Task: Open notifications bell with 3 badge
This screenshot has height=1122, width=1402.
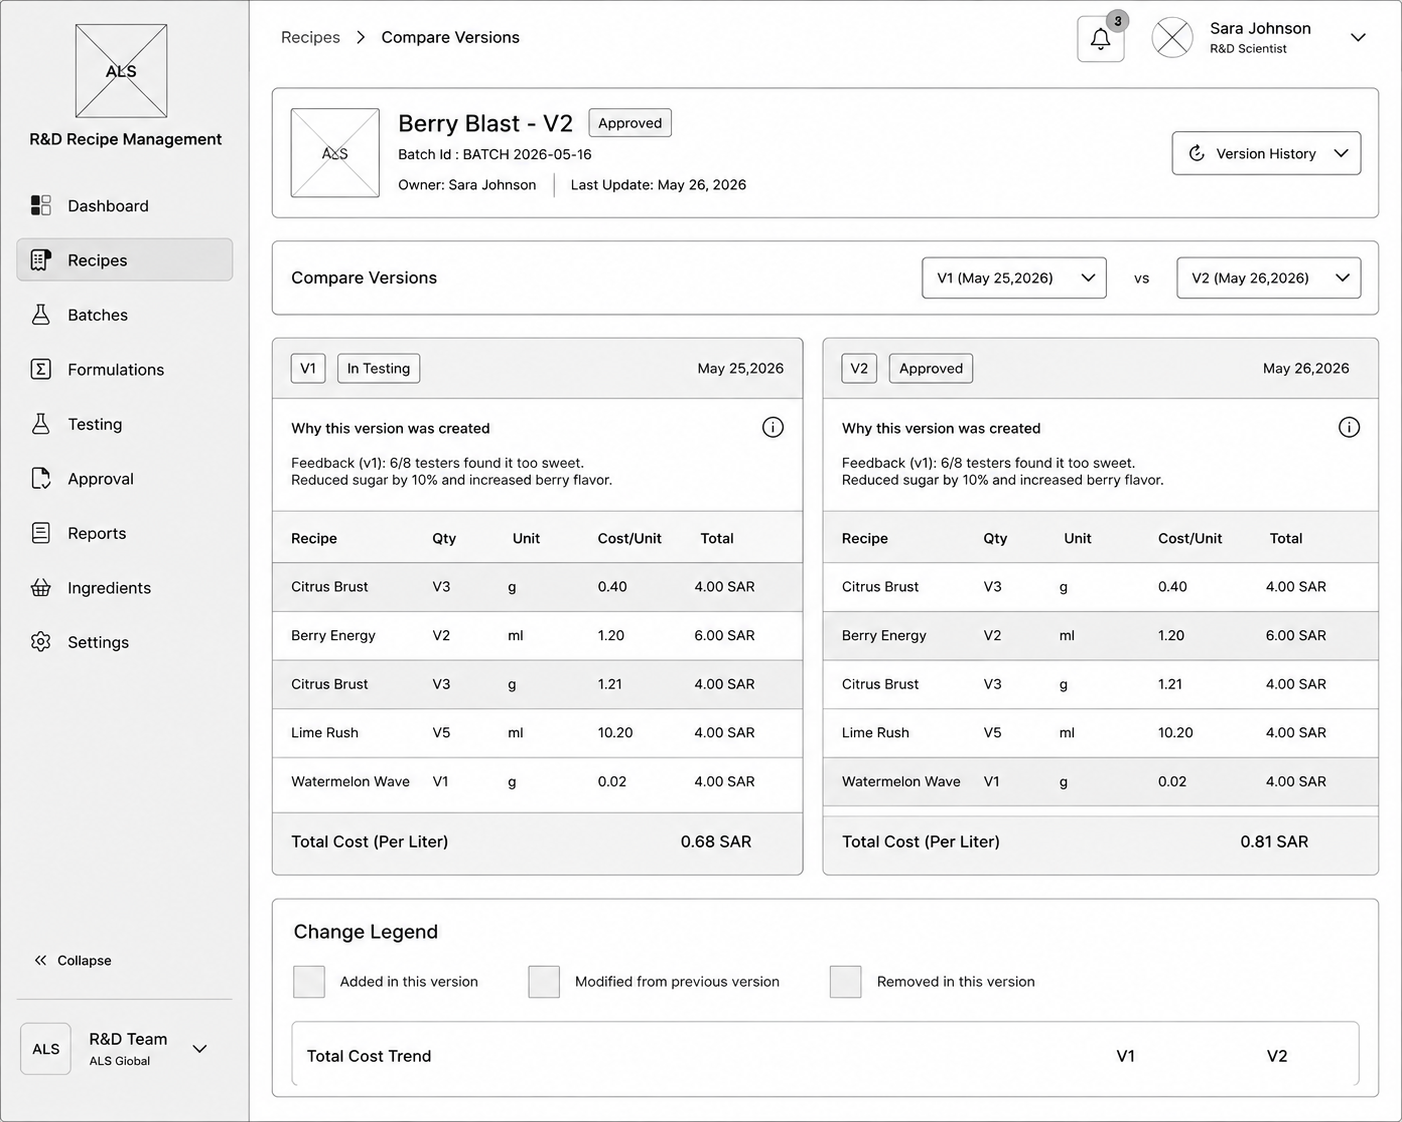Action: 1101,39
